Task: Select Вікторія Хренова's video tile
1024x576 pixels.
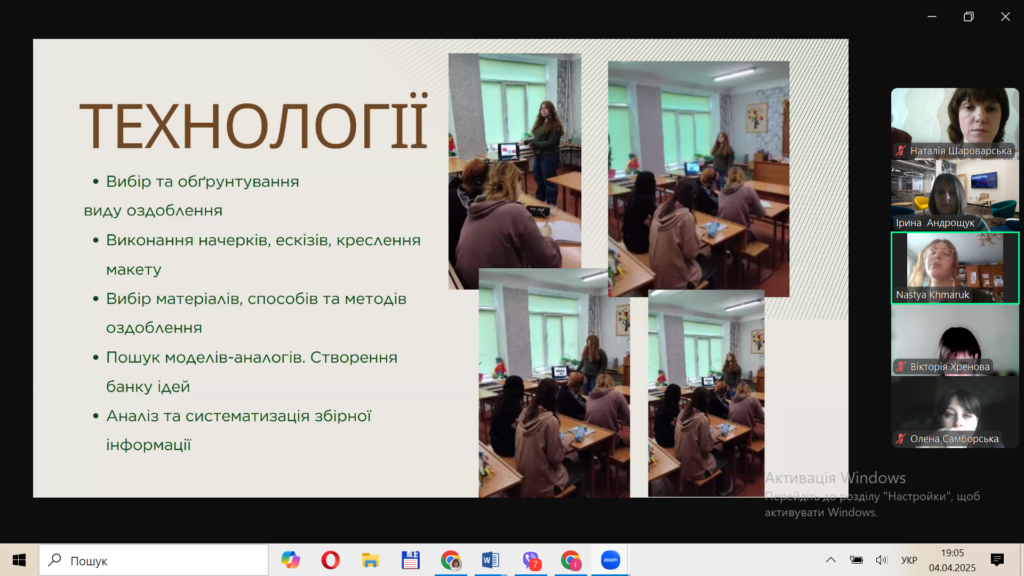Action: click(954, 339)
